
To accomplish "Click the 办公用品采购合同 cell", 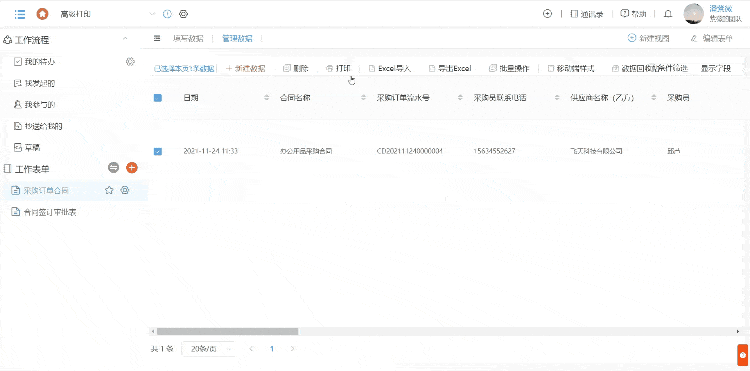I will 306,151.
